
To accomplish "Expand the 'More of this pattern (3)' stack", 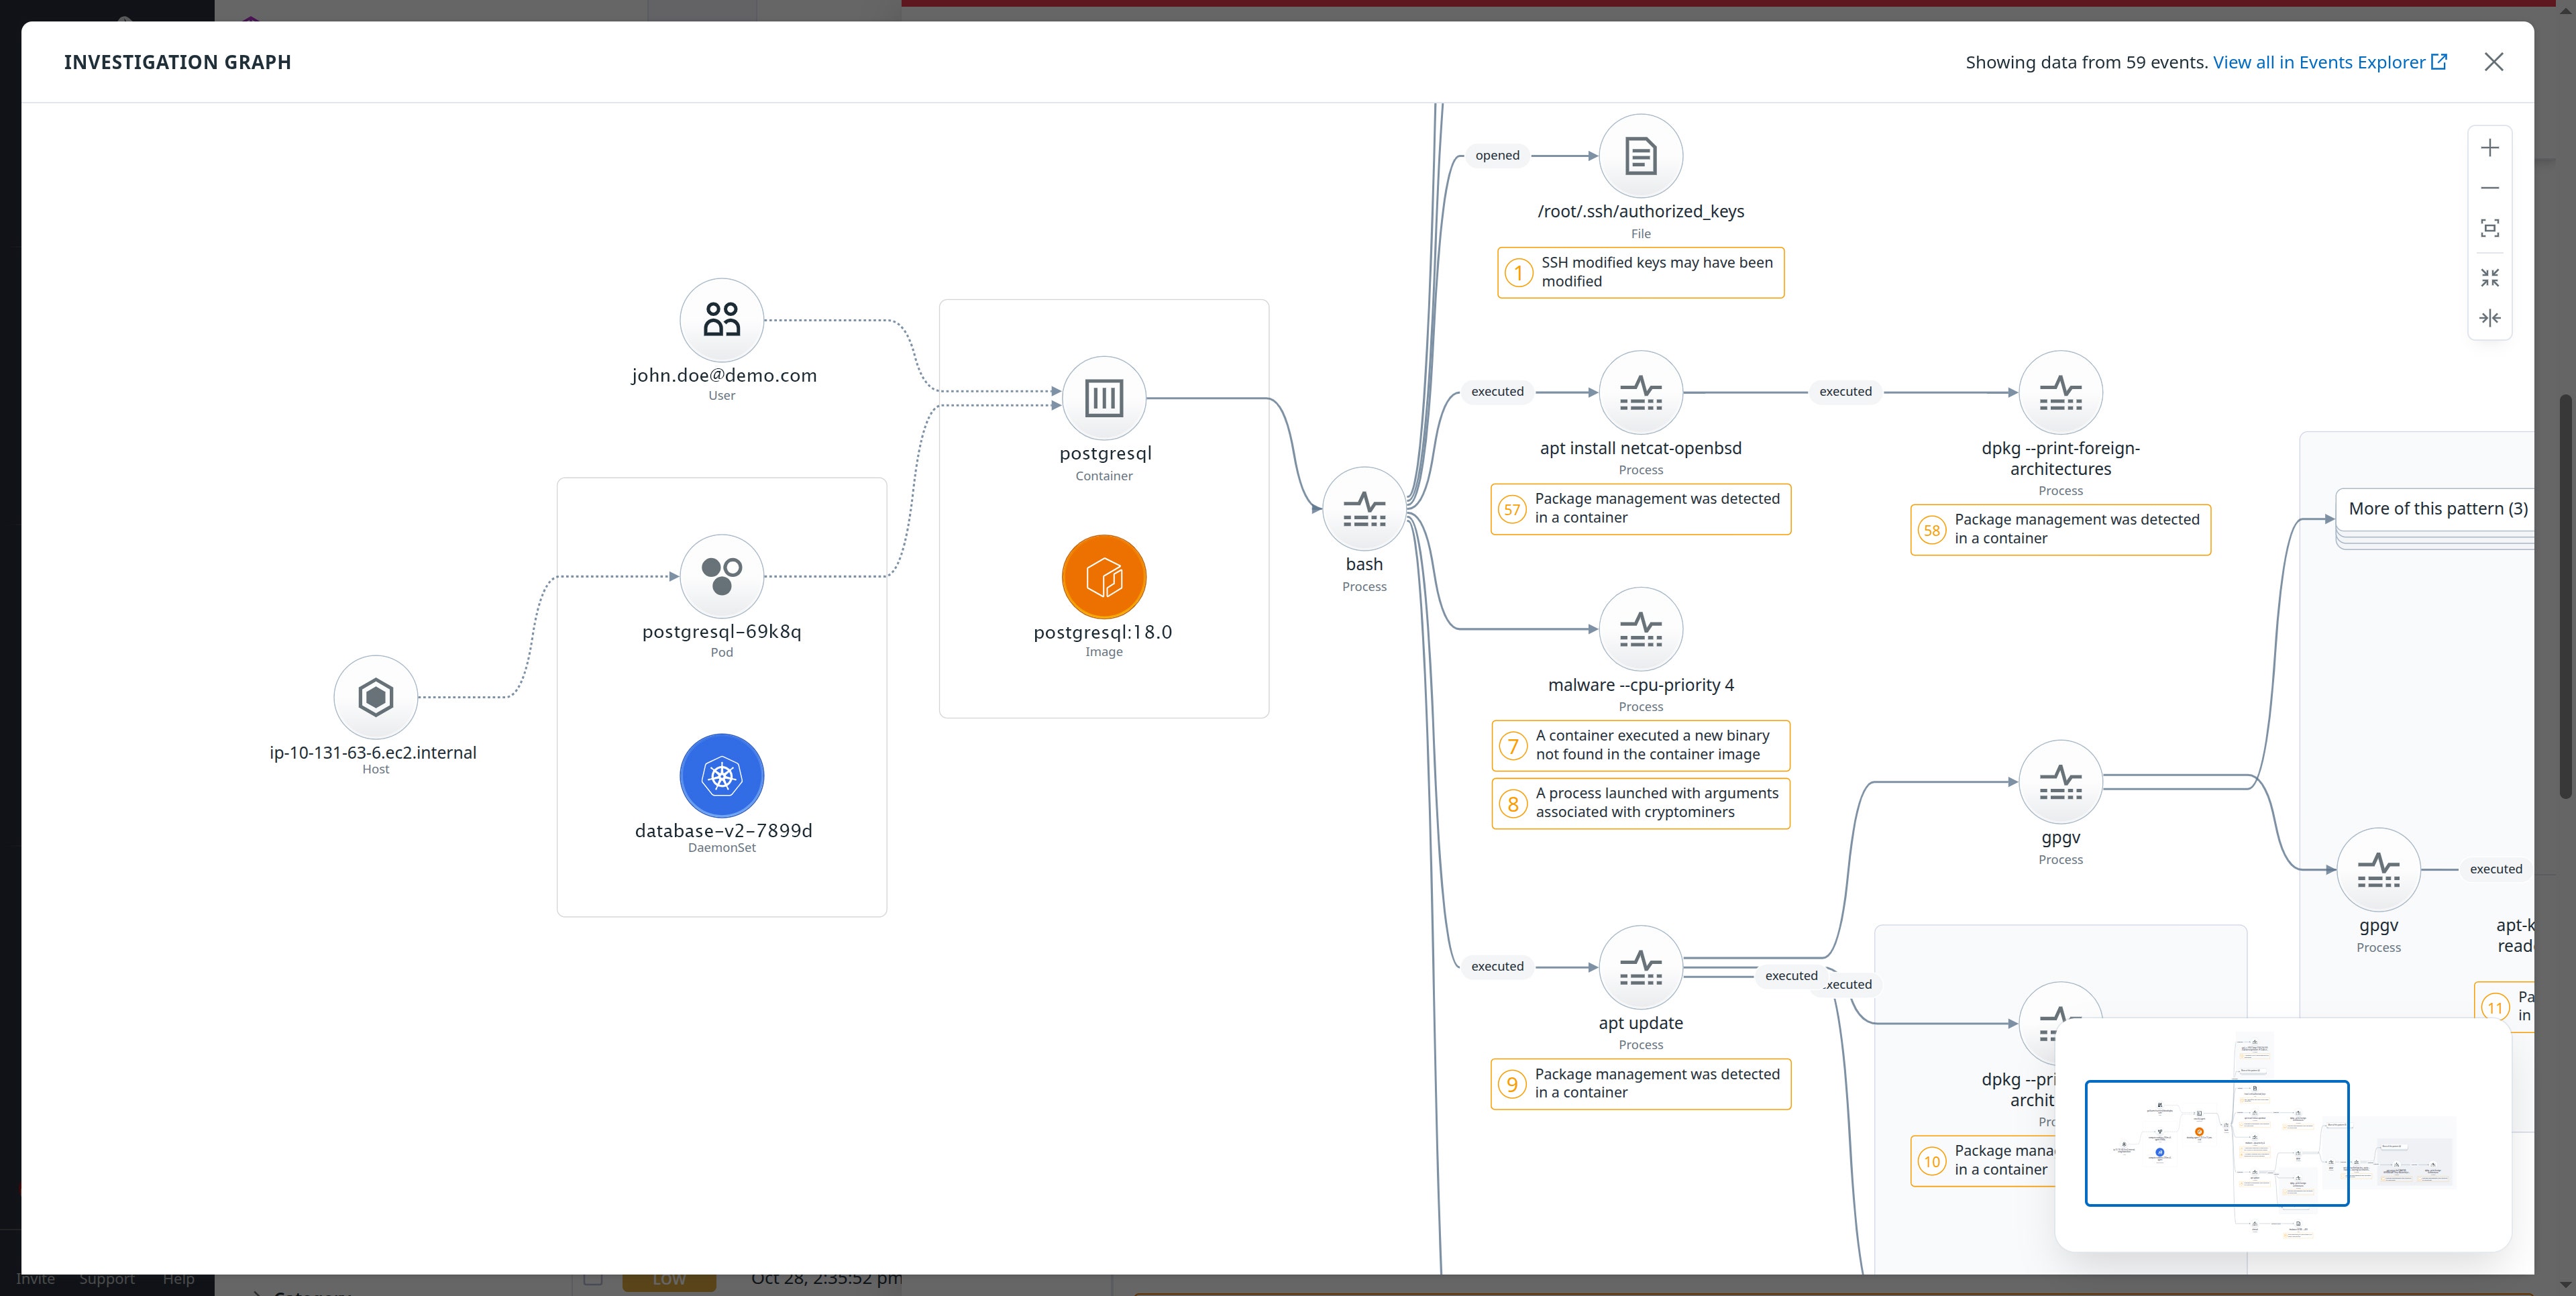I will tap(2437, 508).
